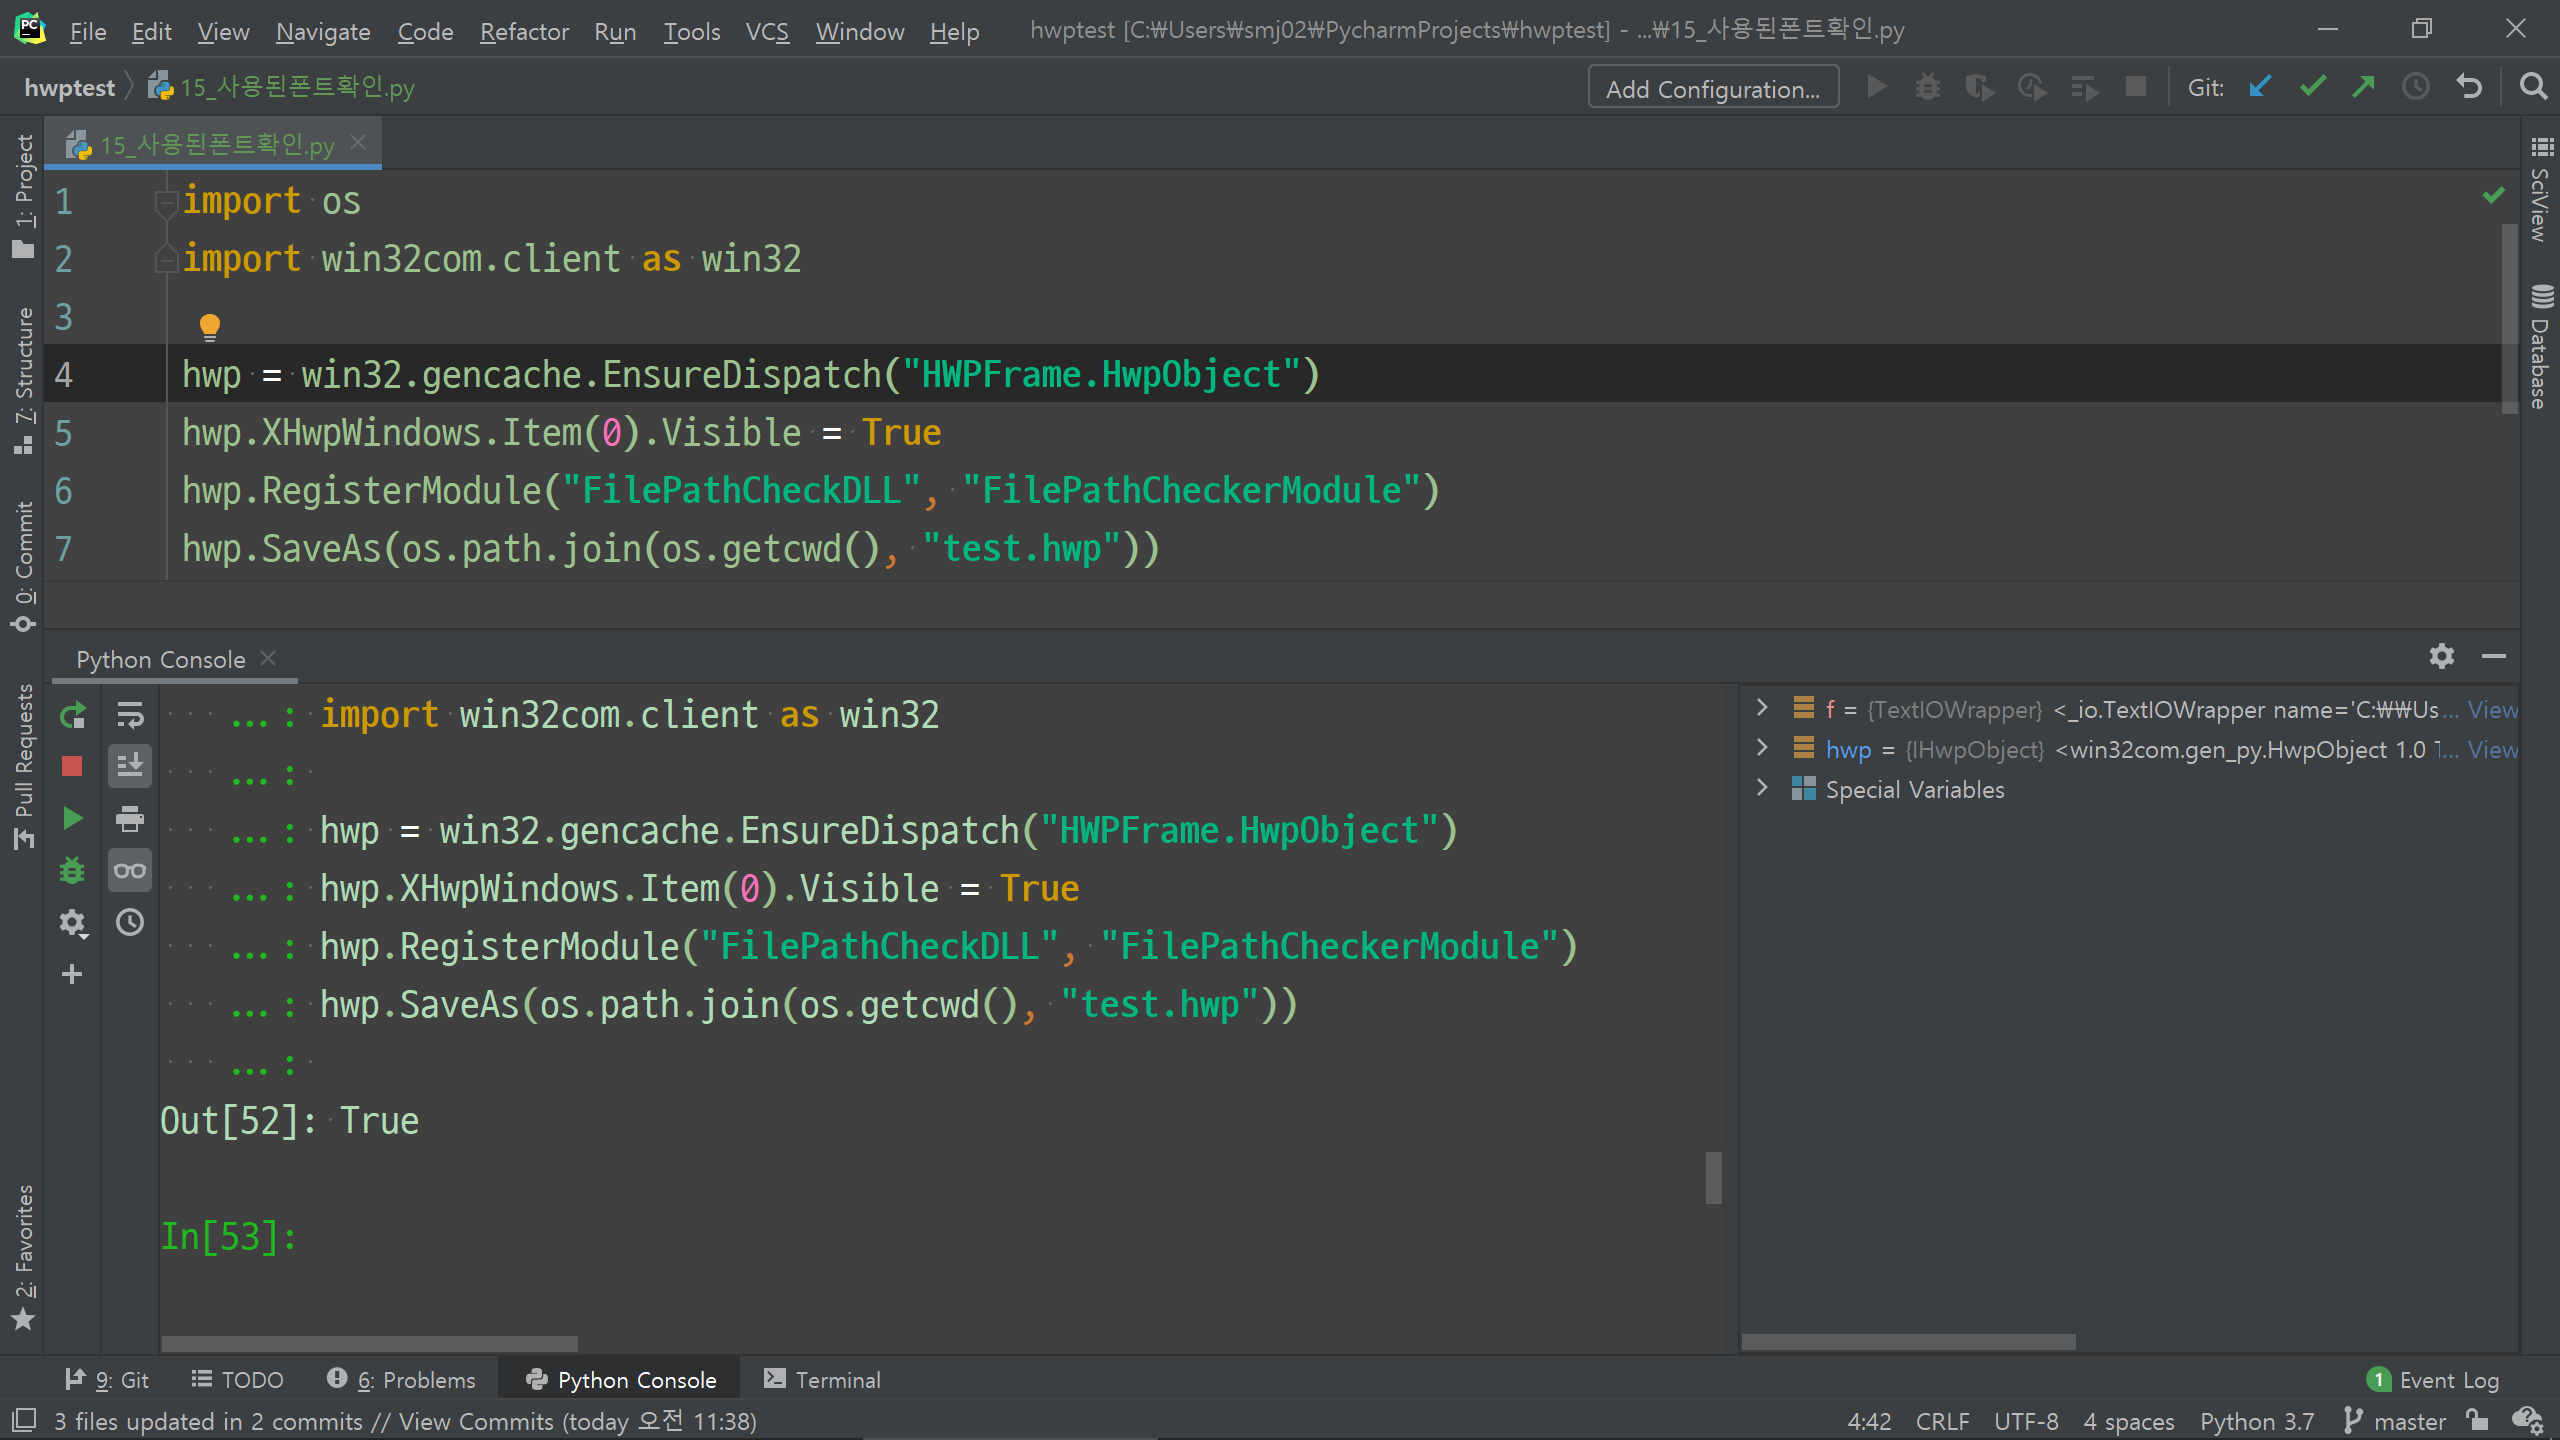Click the Add Configuration button
Viewport: 2560px width, 1440px height.
click(1713, 88)
